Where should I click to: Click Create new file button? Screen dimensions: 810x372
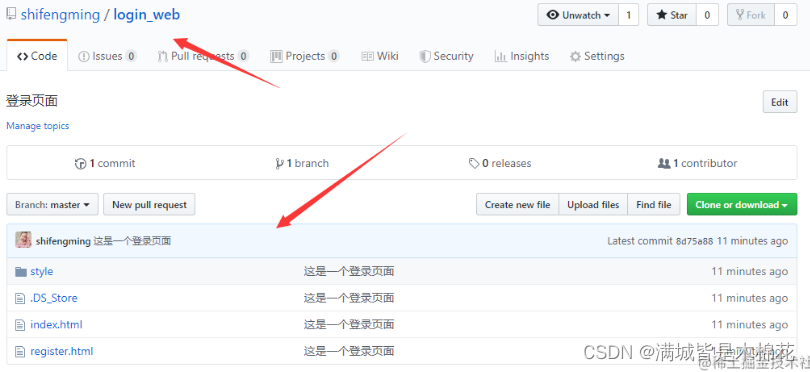[517, 205]
